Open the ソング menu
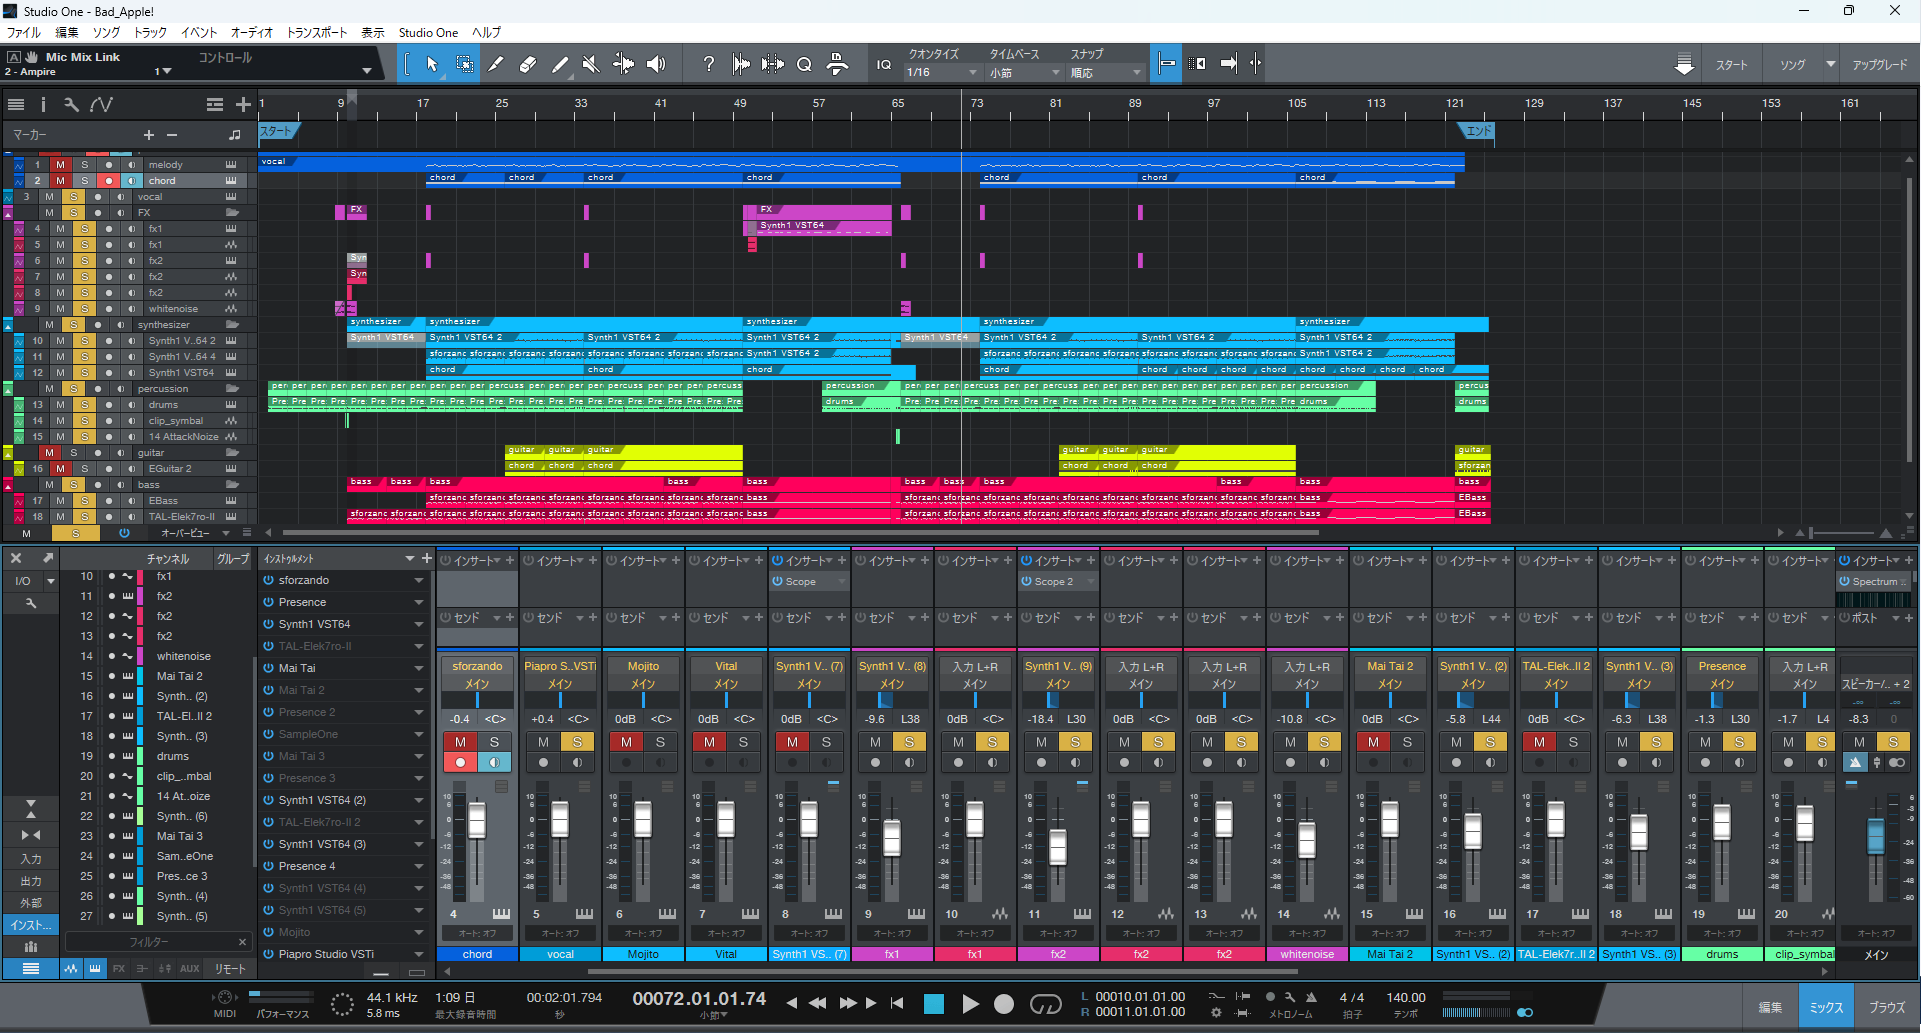 tap(106, 32)
